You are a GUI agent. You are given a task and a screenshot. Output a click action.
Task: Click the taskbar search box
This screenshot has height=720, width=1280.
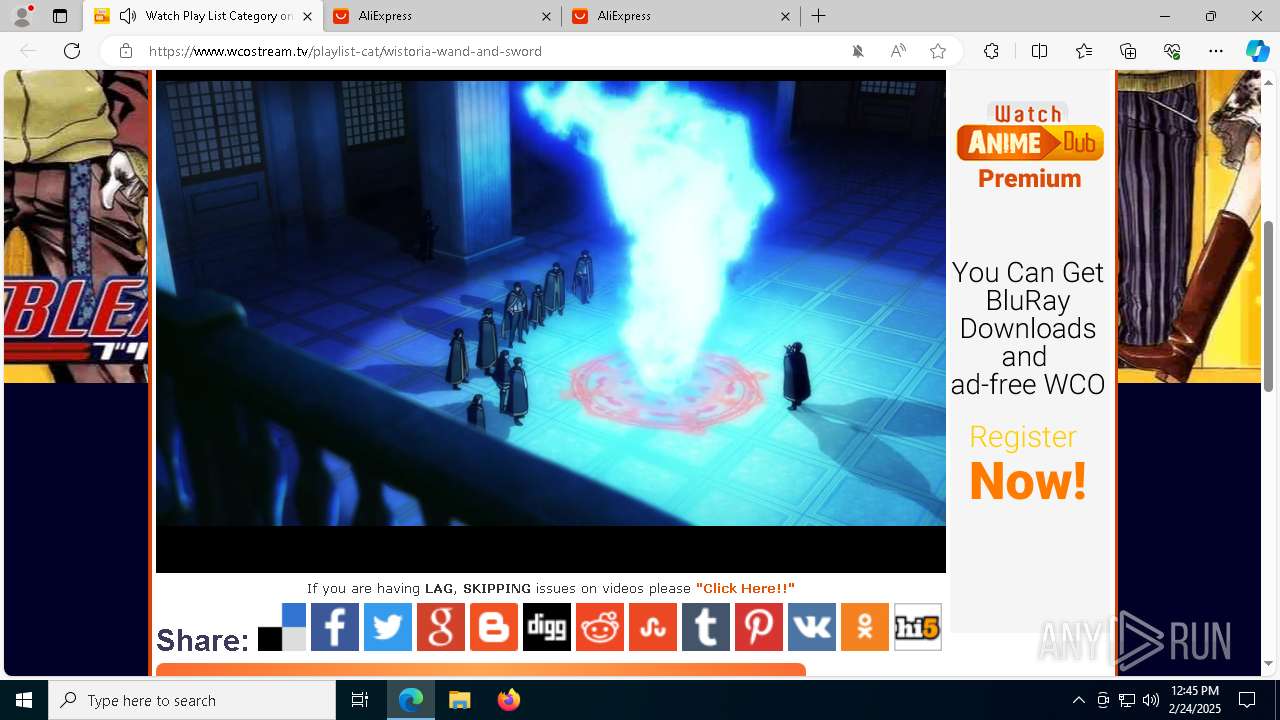pyautogui.click(x=192, y=700)
